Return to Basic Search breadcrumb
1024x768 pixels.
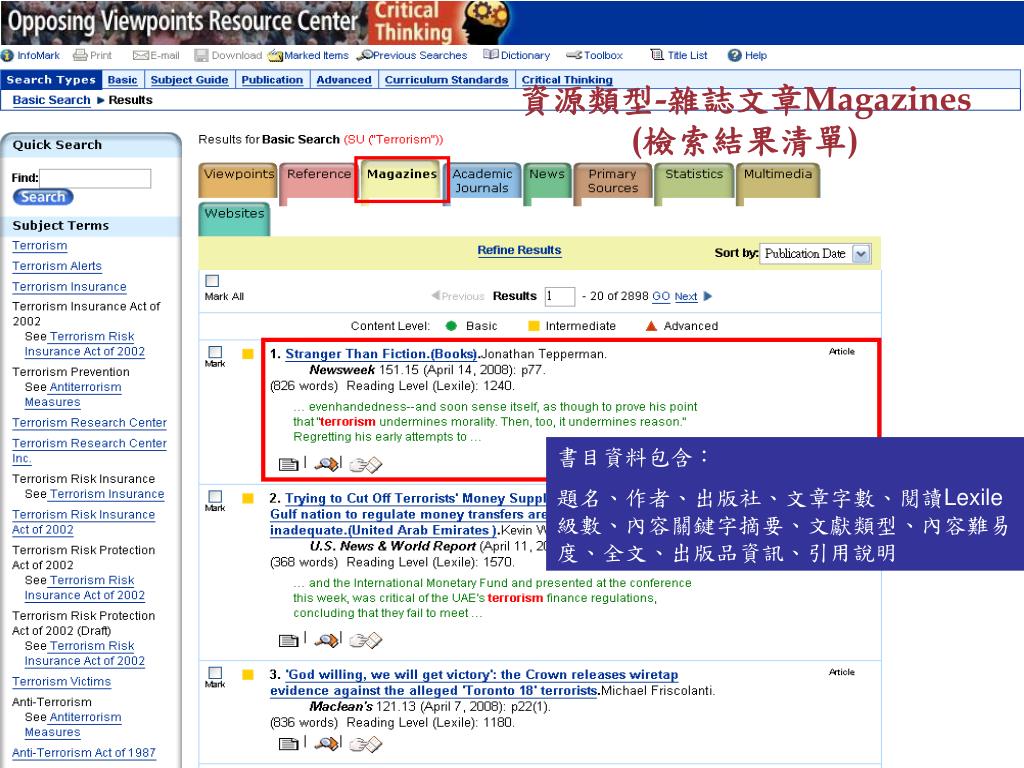click(x=52, y=100)
